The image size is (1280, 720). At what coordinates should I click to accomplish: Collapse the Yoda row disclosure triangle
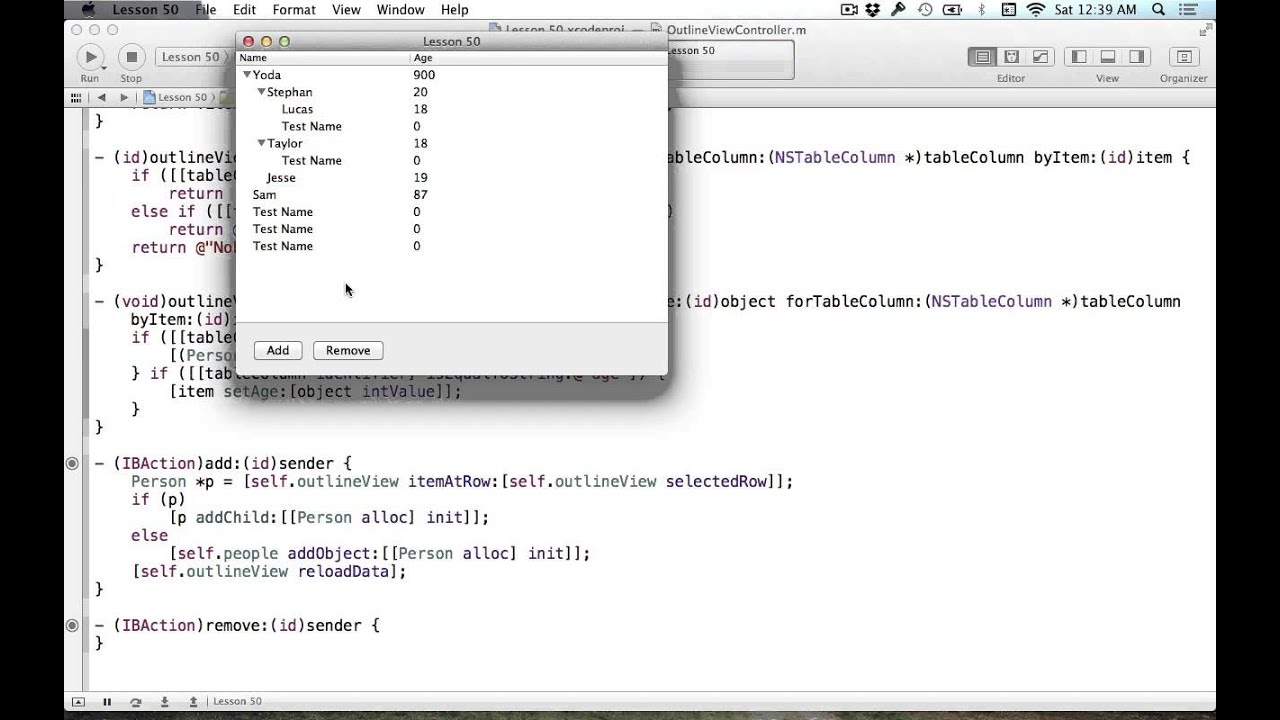point(247,75)
